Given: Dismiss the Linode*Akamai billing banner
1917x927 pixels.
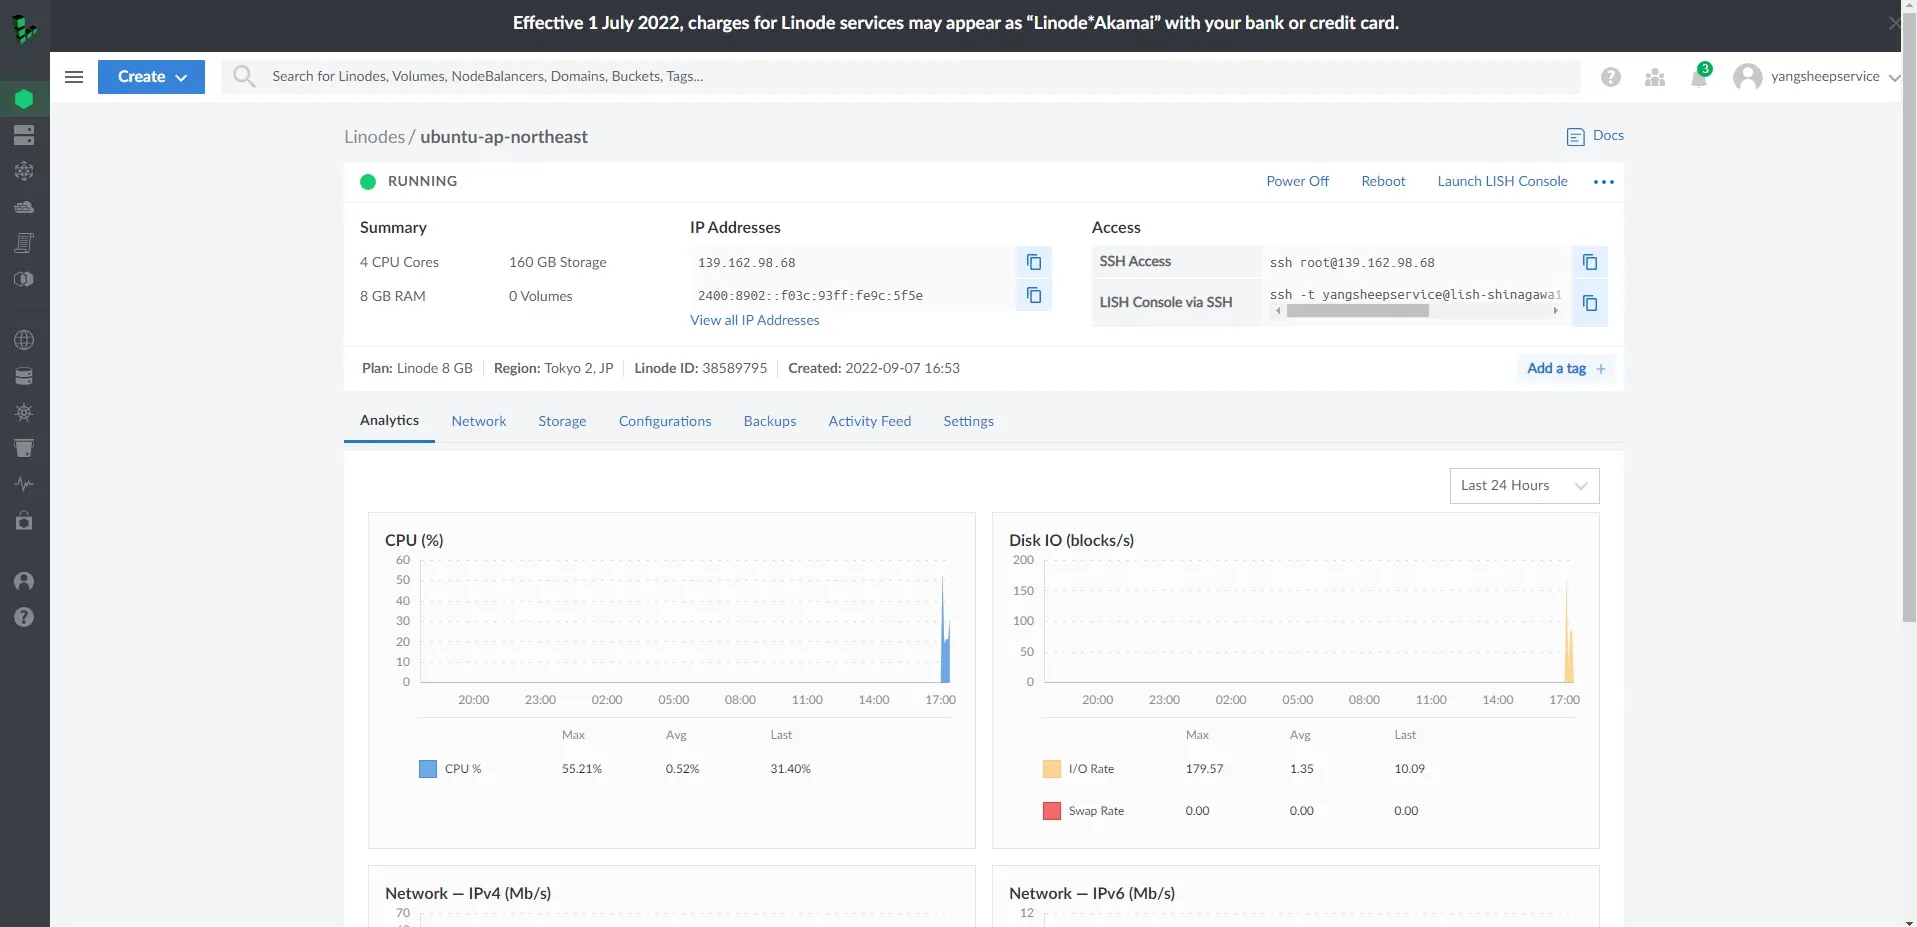Looking at the screenshot, I should (1894, 23).
